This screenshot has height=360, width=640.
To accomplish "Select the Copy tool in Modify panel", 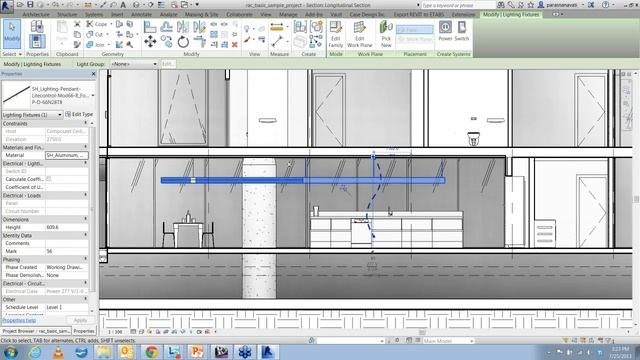I will tap(167, 41).
